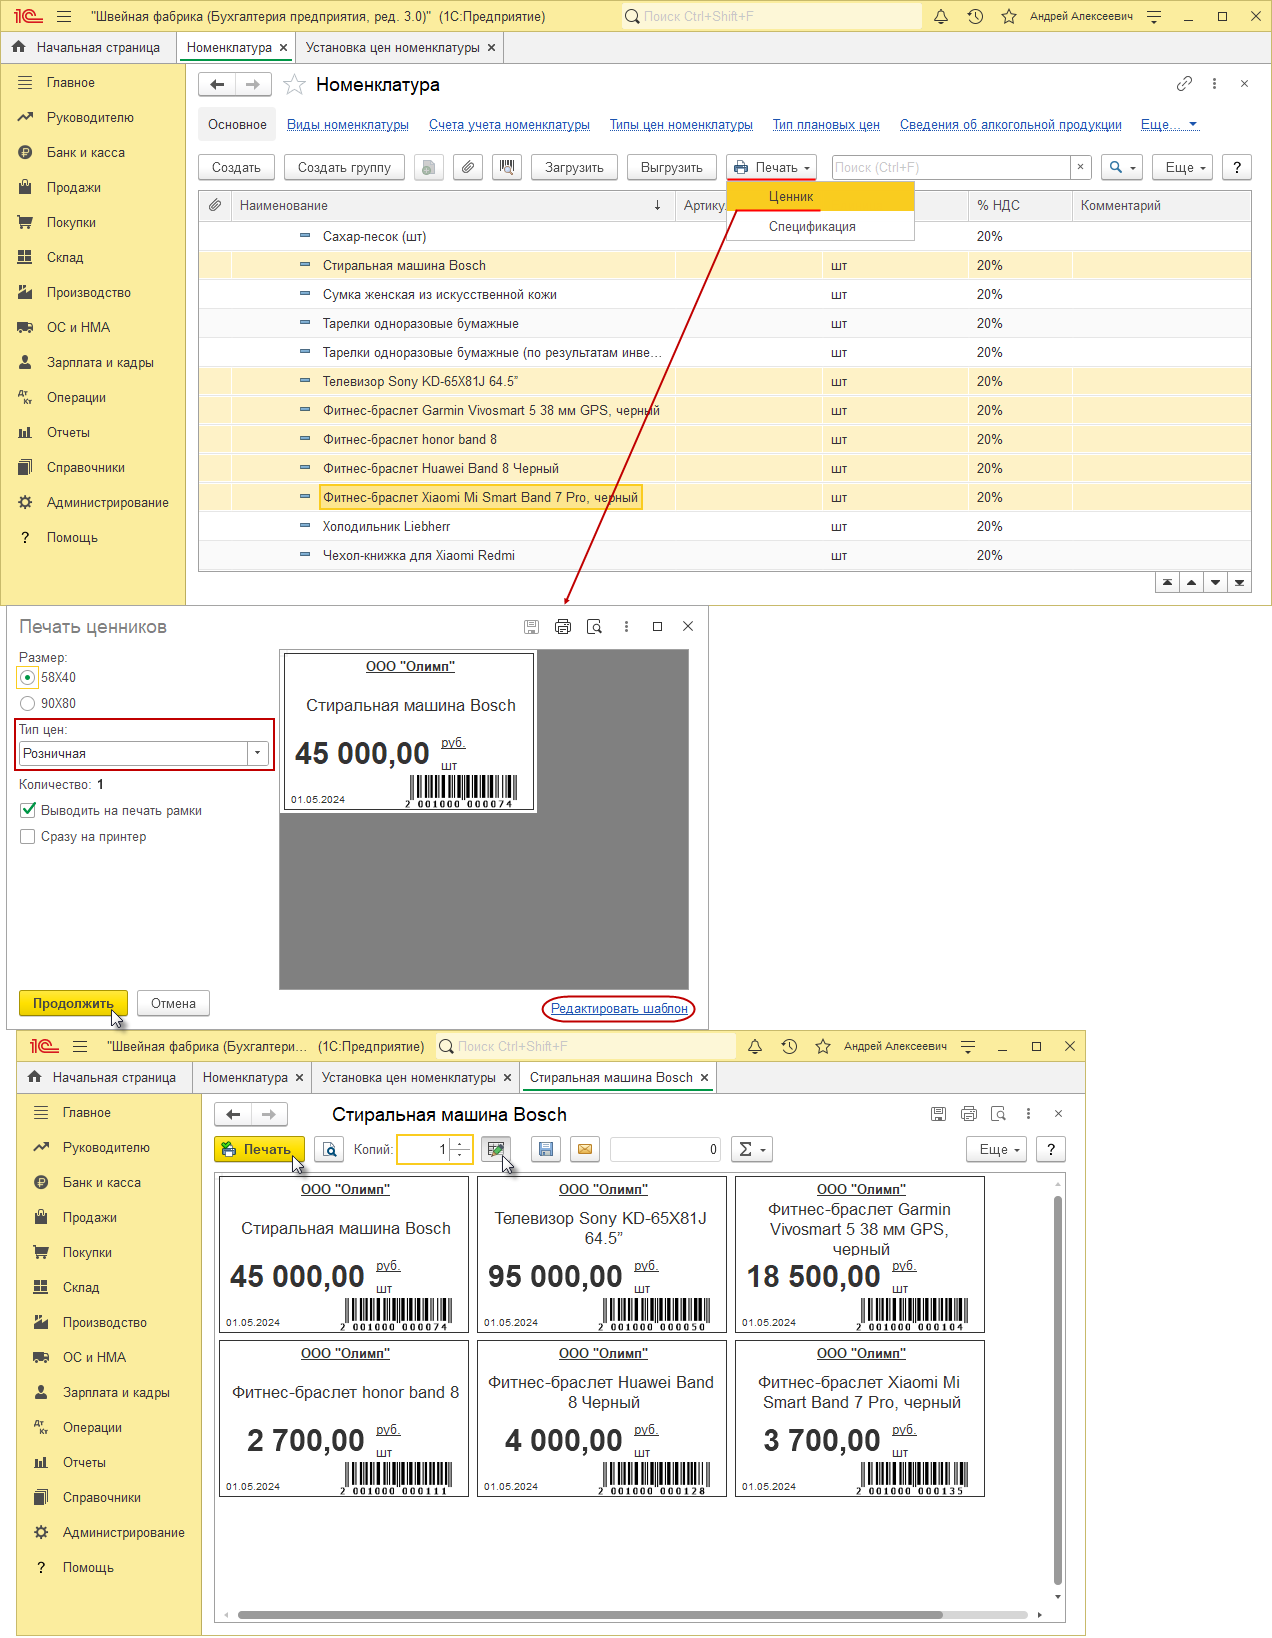Screen dimensions: 1272x1638
Task: Click preview icon in Печать ценников dialog
Action: point(594,627)
